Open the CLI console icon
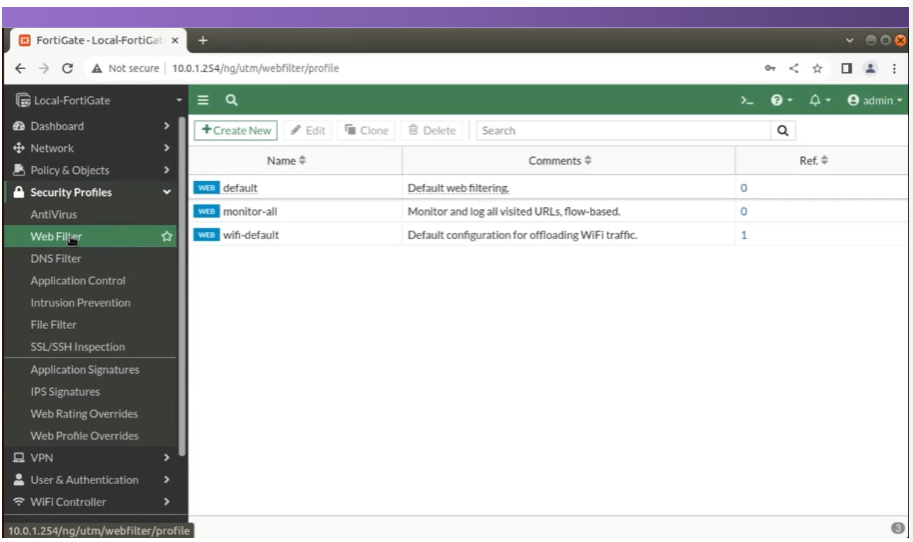913x542 pixels. (x=746, y=100)
